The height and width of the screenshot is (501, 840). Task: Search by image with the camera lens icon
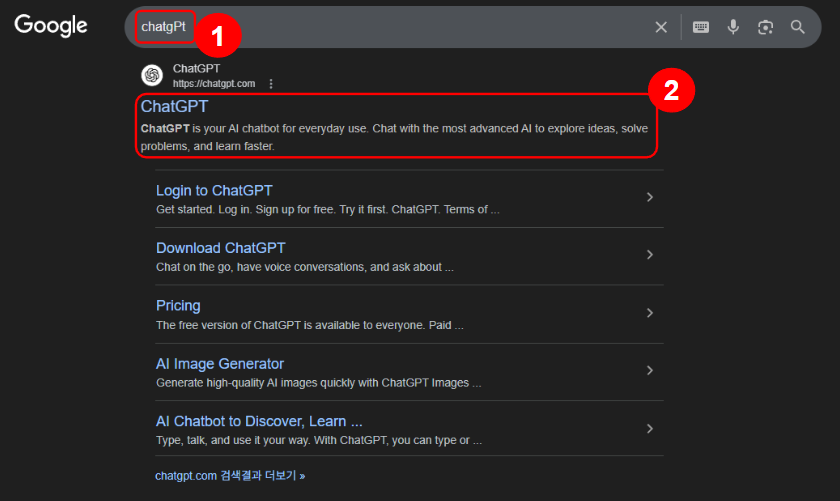[x=766, y=27]
